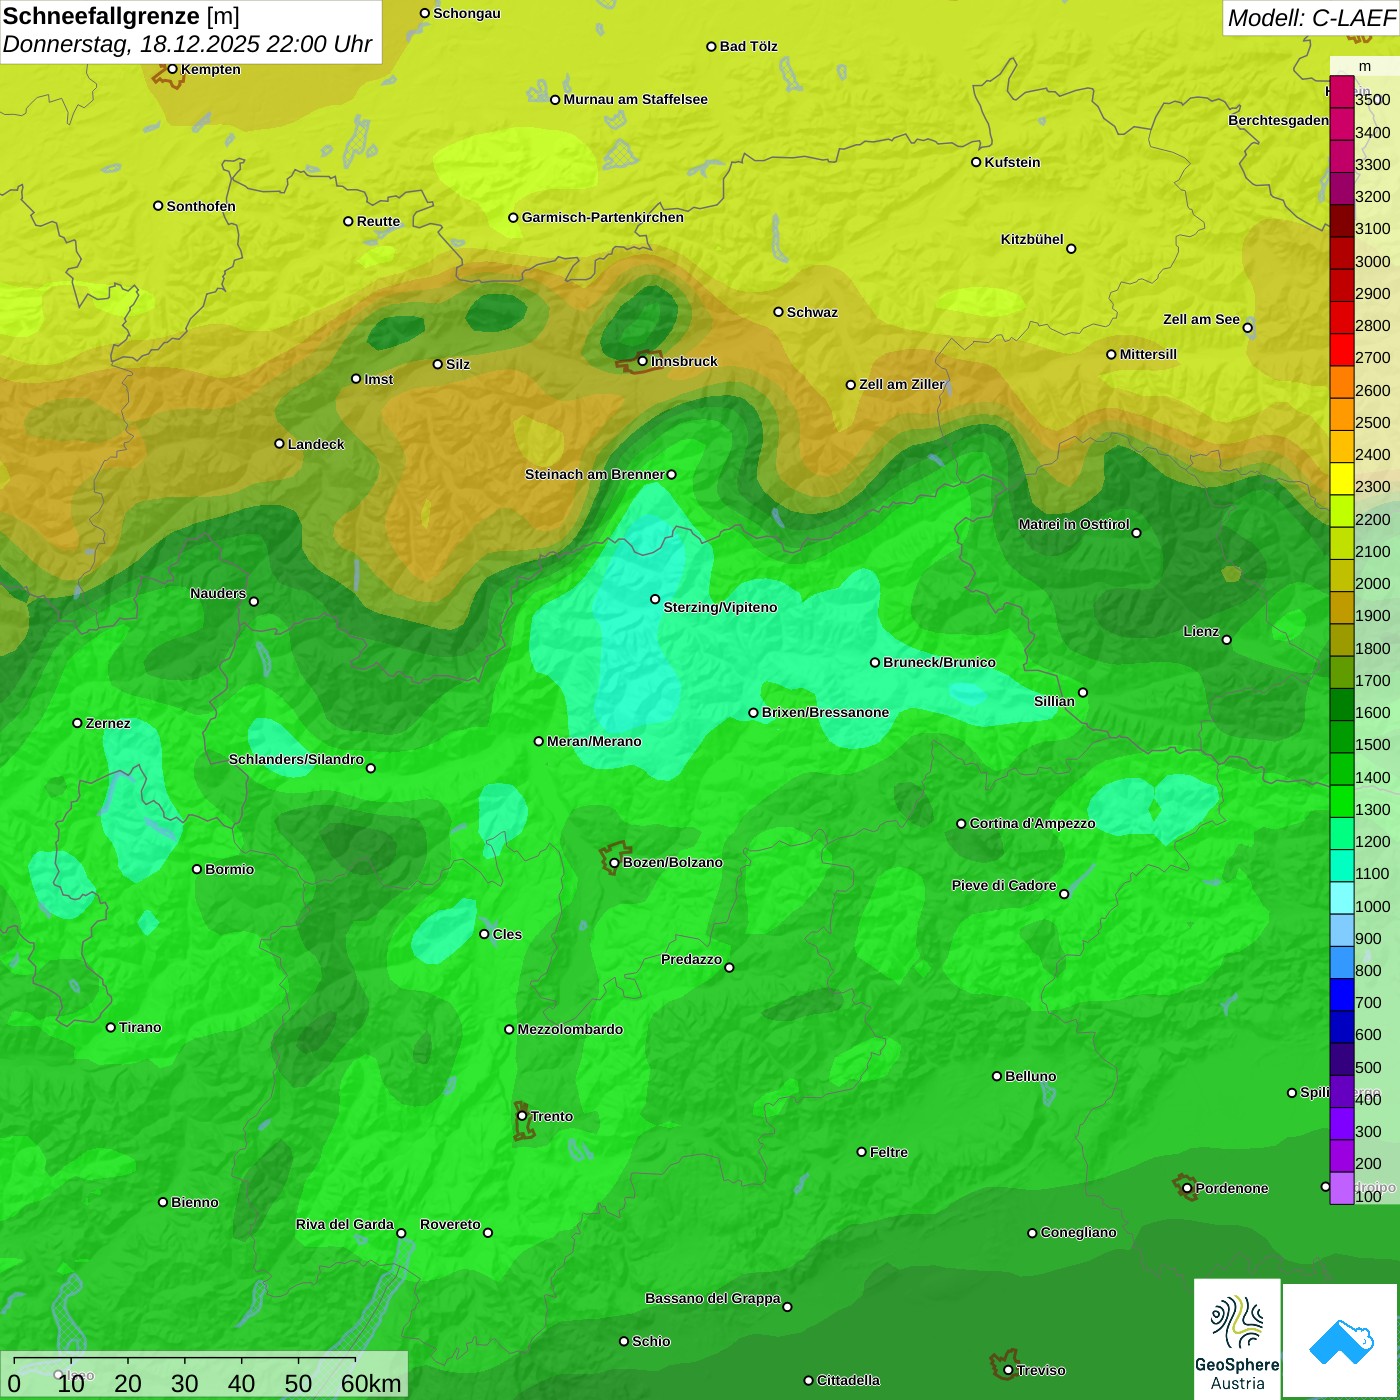Click the "Bad Tölz" label
Image resolution: width=1400 pixels, height=1400 pixels.
click(x=749, y=46)
